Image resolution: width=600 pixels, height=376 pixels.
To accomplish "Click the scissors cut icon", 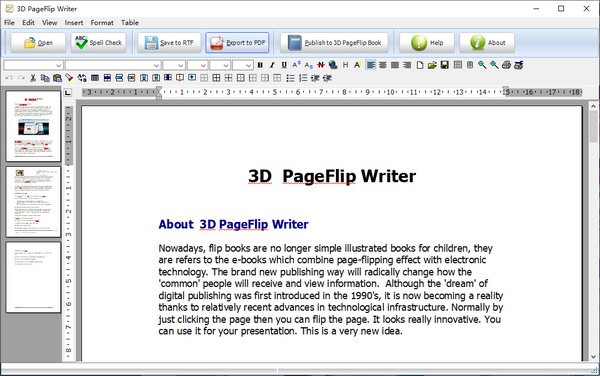I will point(33,78).
